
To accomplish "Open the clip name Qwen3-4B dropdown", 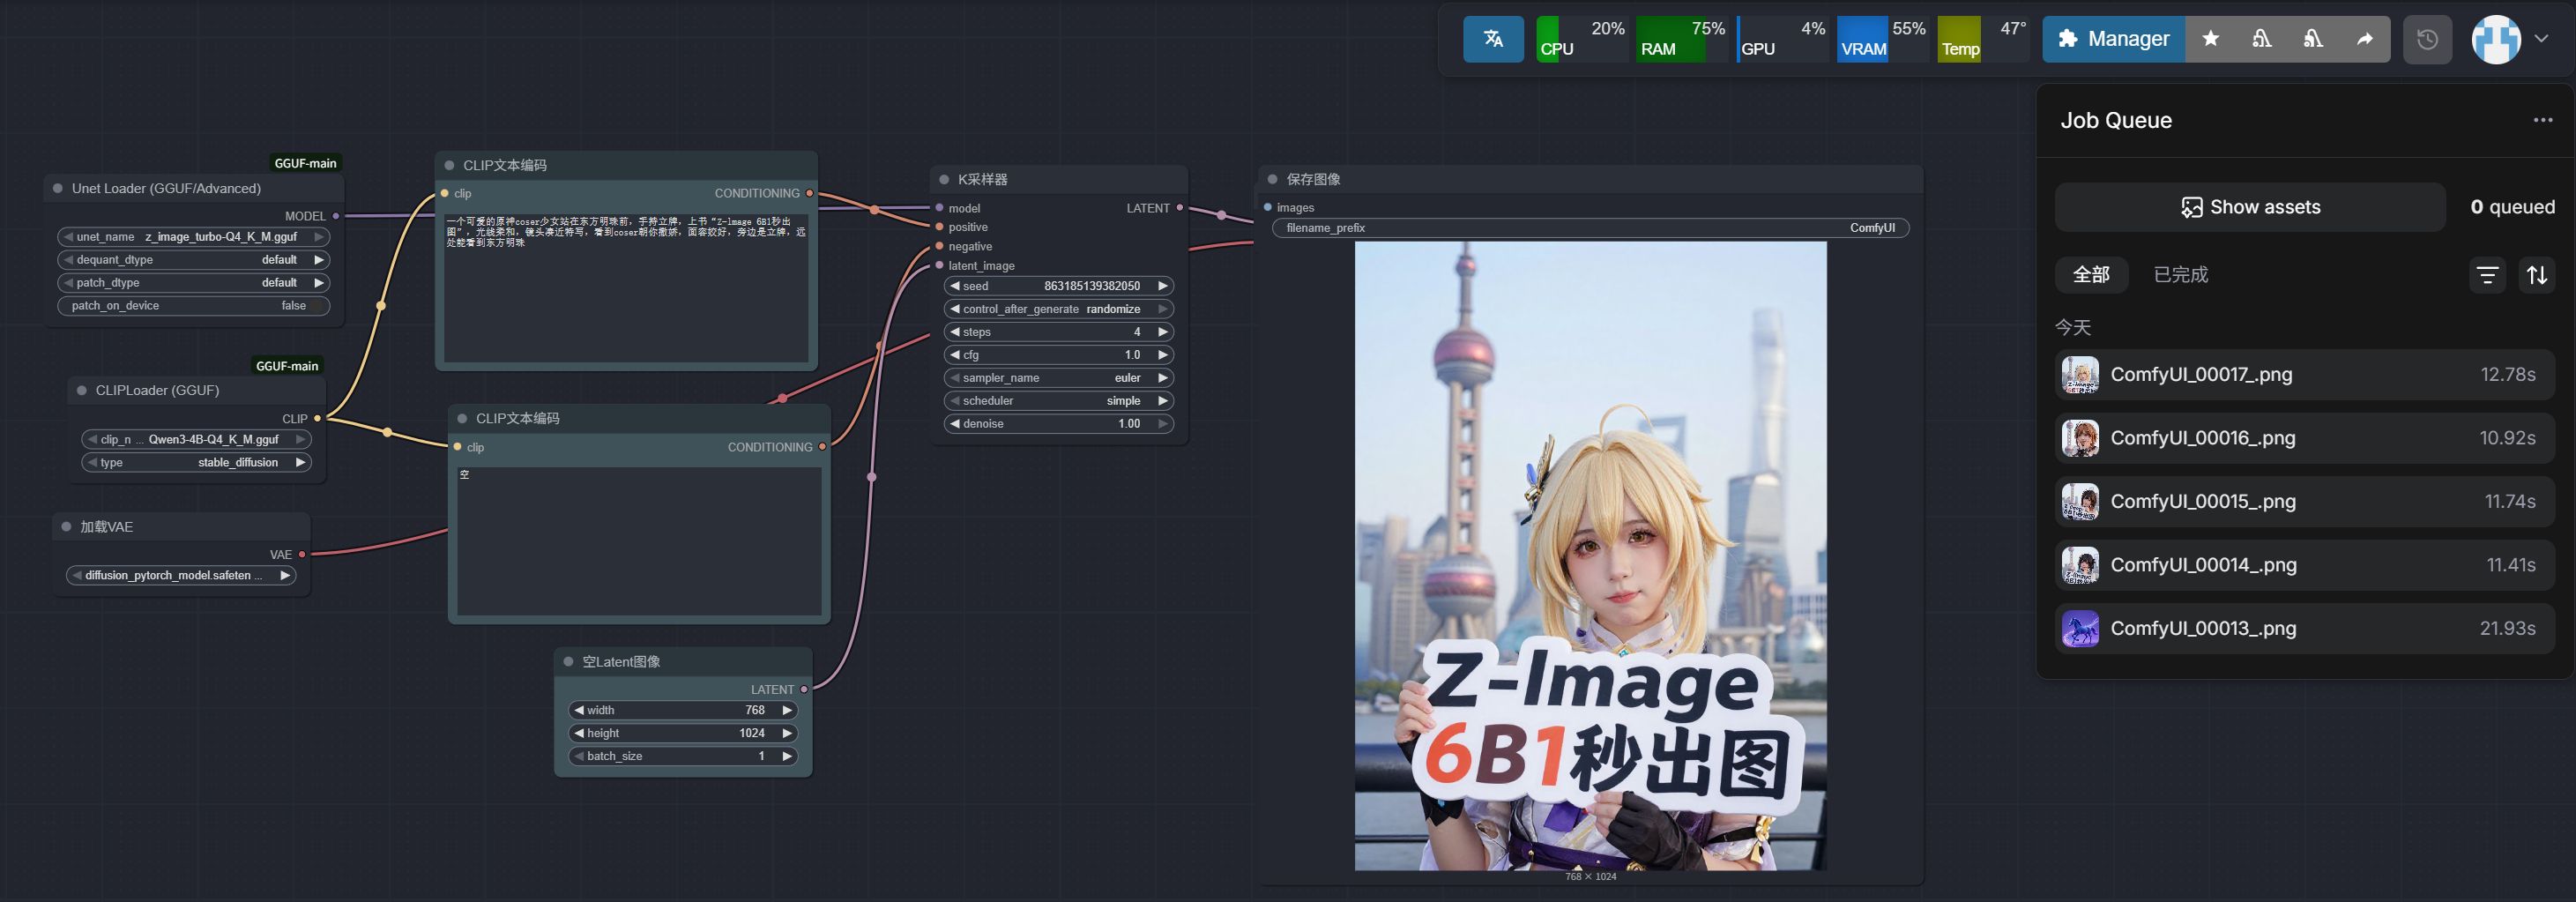I will 197,440.
